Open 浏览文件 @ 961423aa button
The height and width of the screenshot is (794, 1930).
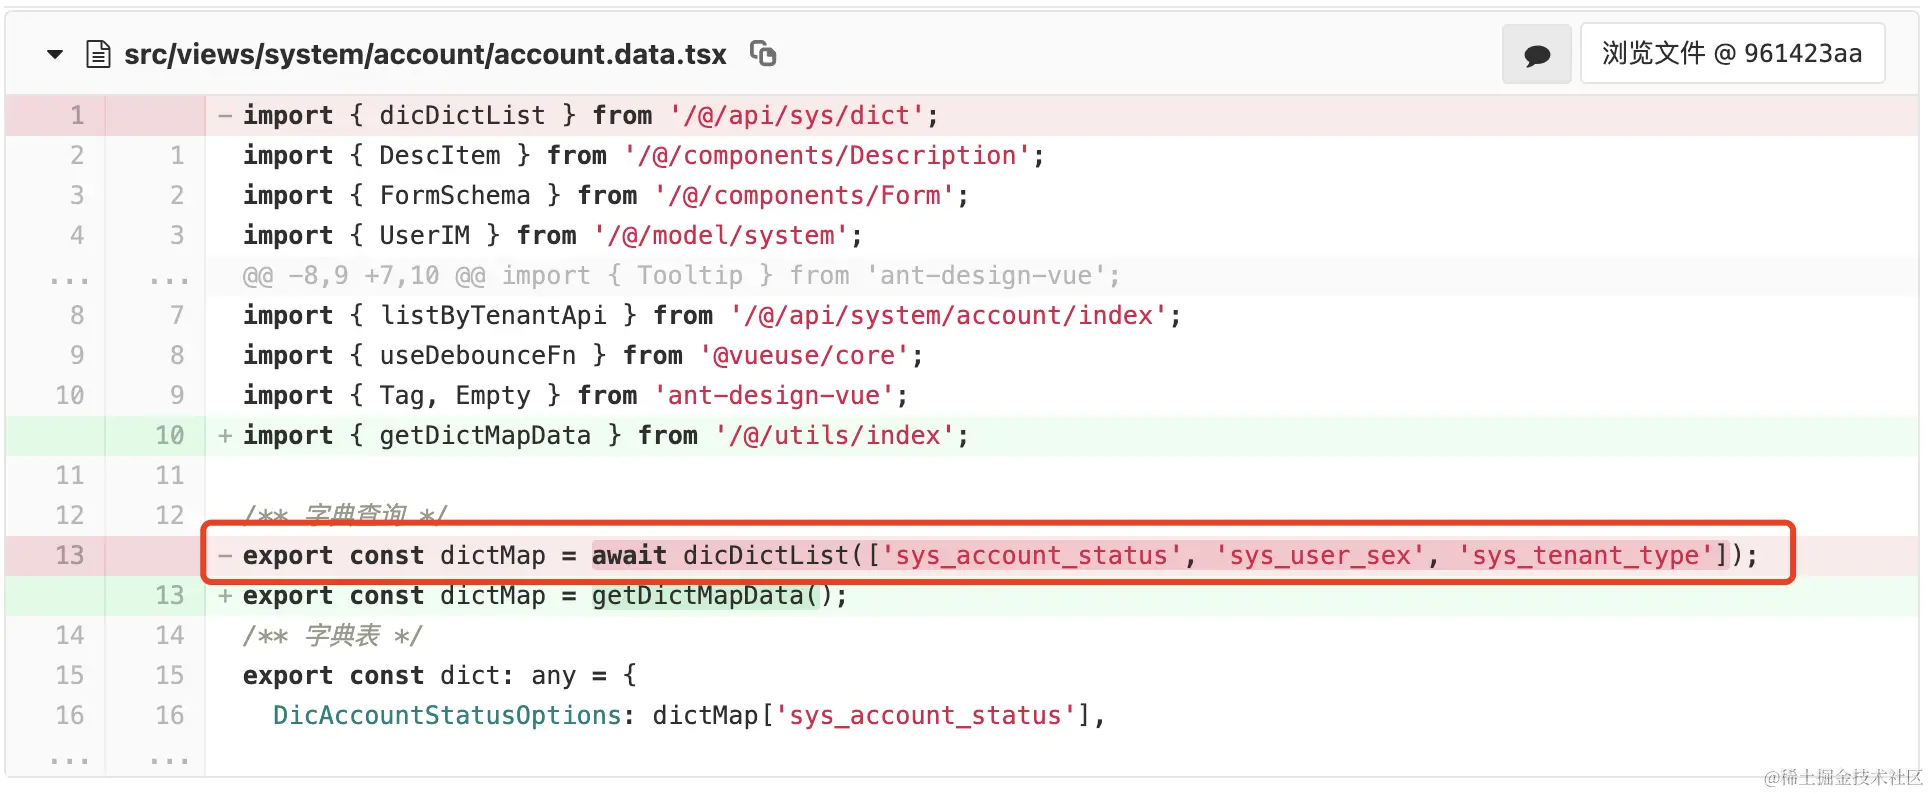pyautogui.click(x=1732, y=54)
